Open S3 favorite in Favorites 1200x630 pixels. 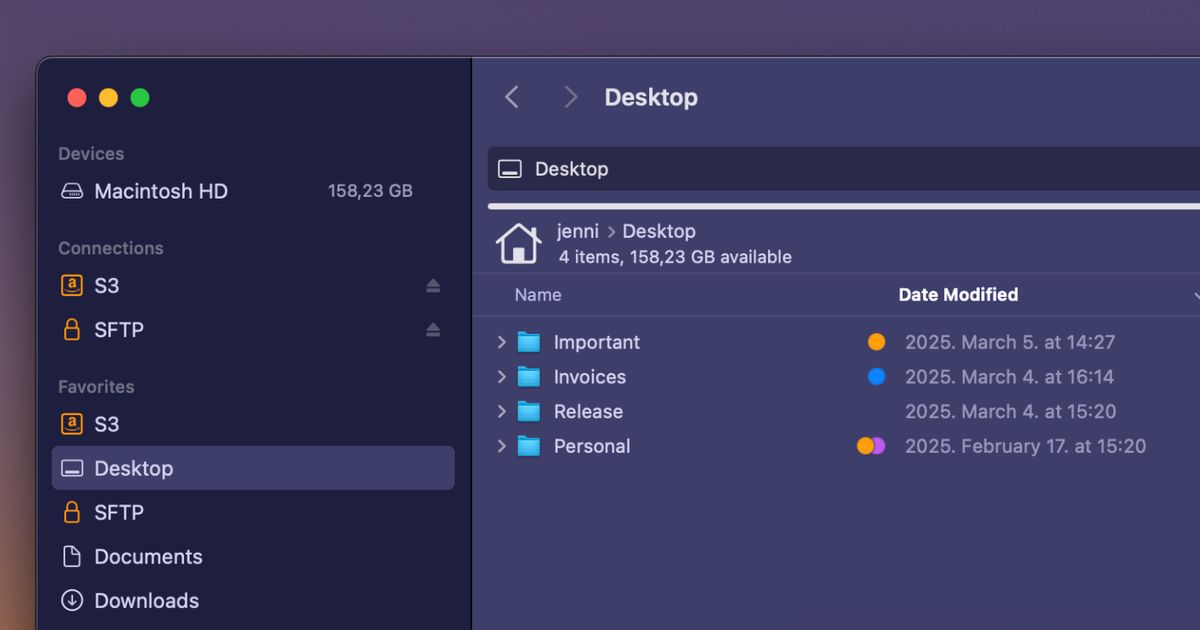253,424
